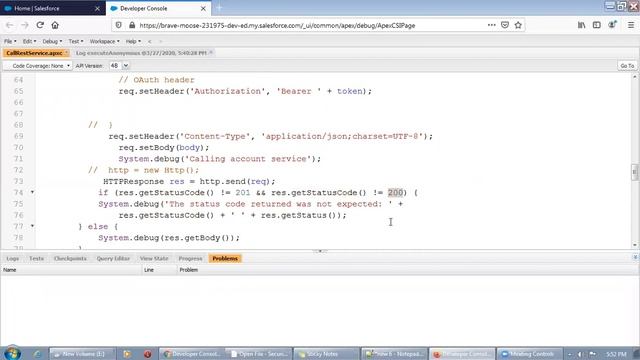The image size is (640, 360).
Task: Launch Internet Explorer from the taskbar
Action: tap(37, 354)
